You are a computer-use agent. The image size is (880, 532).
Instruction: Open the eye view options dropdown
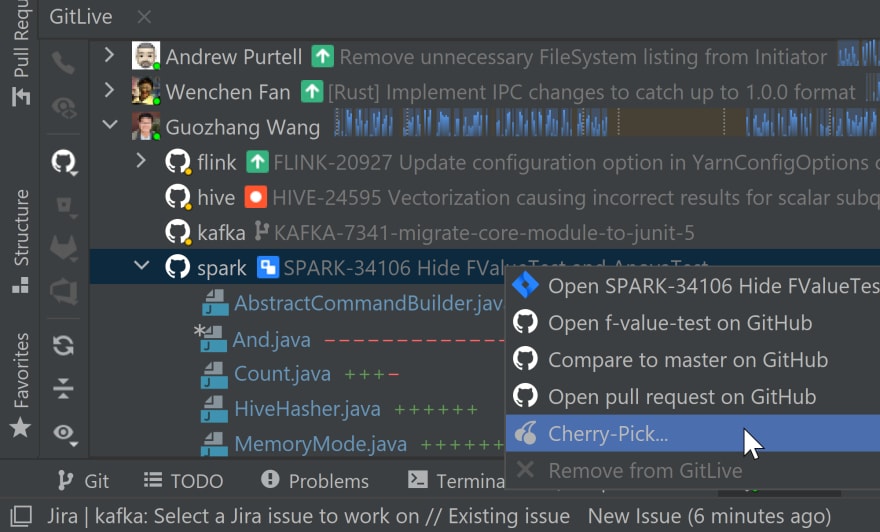(x=64, y=433)
